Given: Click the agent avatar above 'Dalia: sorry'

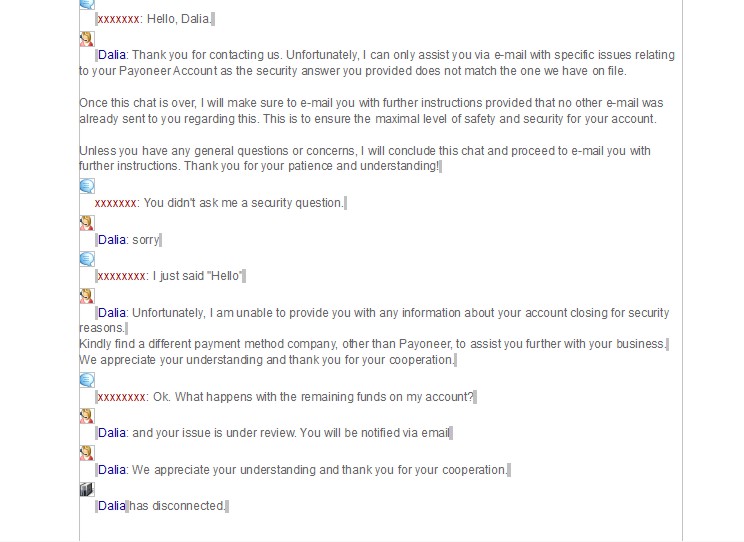Looking at the screenshot, I should [87, 223].
